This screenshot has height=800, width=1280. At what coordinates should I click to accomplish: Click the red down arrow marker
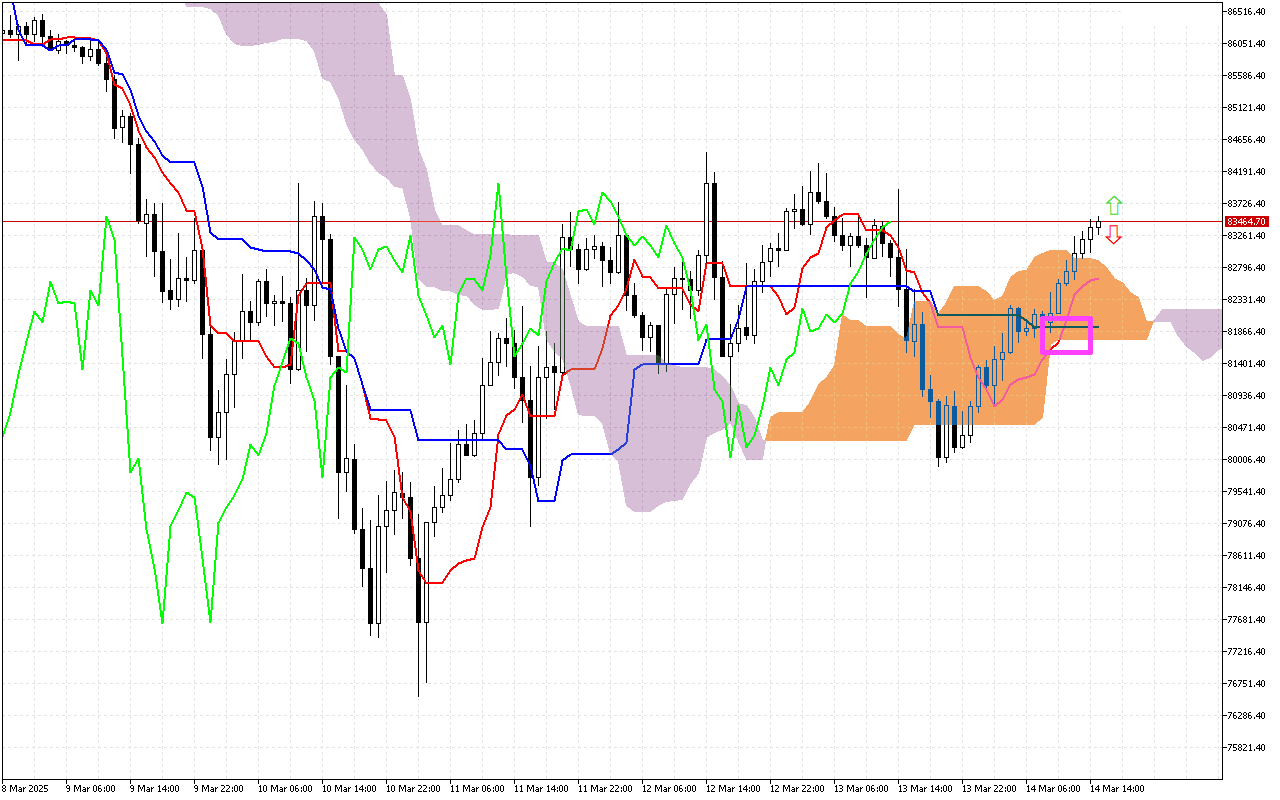pyautogui.click(x=1114, y=235)
